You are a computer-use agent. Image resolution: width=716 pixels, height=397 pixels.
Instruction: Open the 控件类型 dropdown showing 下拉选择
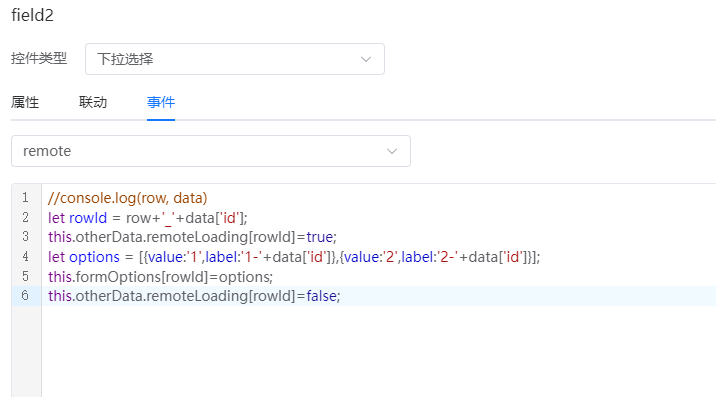tap(235, 59)
